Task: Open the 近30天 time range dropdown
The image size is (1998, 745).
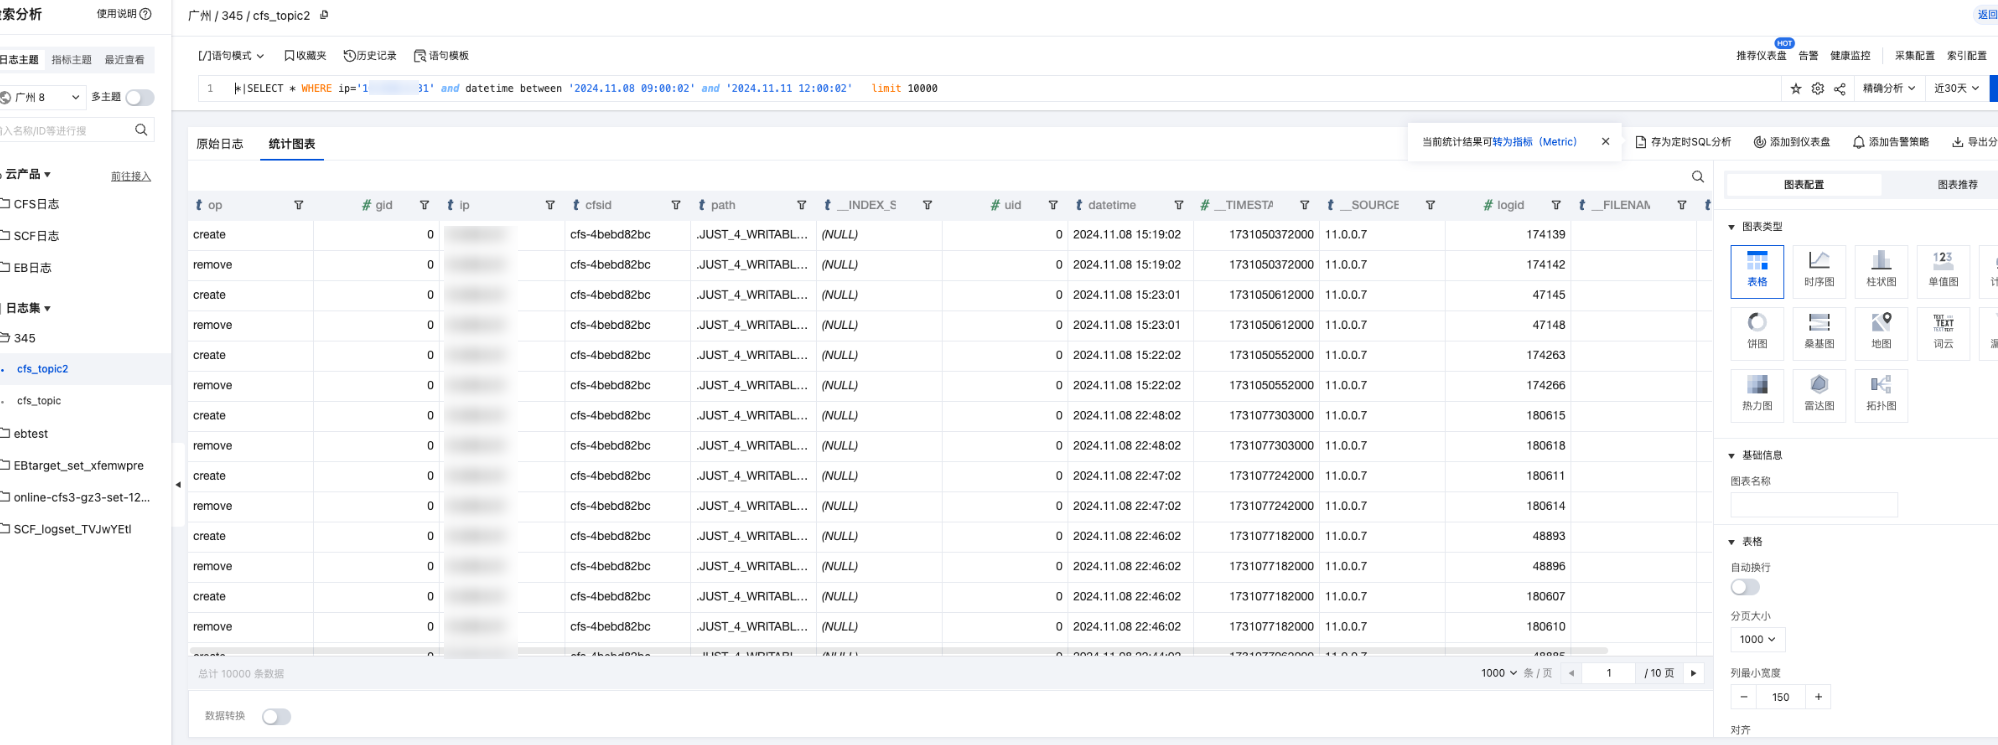Action: pos(1956,89)
